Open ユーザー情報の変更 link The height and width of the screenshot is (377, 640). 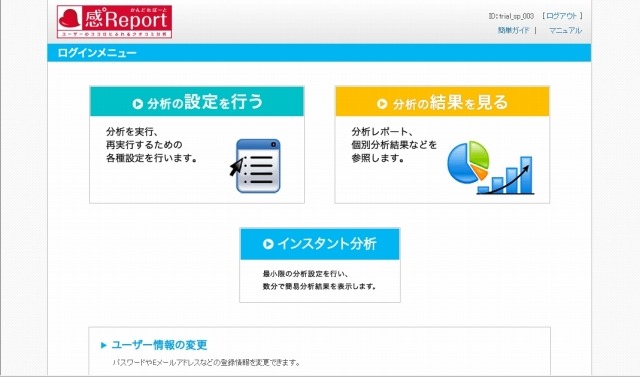pos(159,345)
